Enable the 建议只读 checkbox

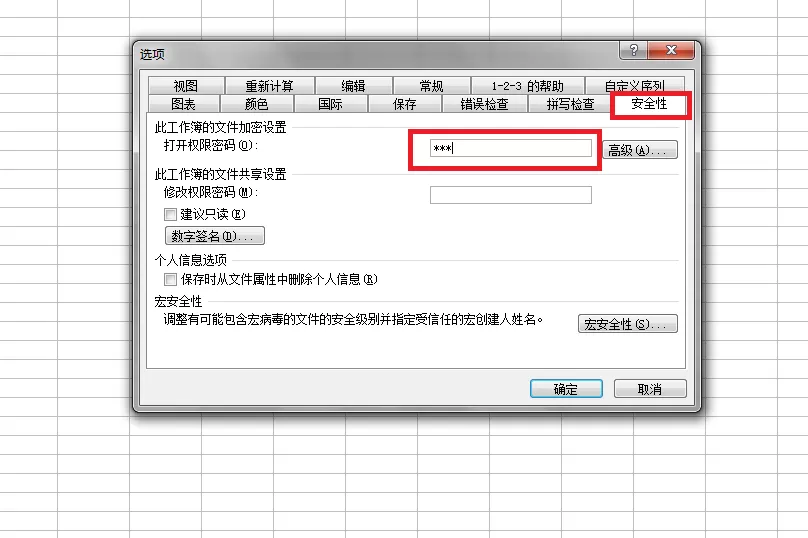[x=171, y=214]
